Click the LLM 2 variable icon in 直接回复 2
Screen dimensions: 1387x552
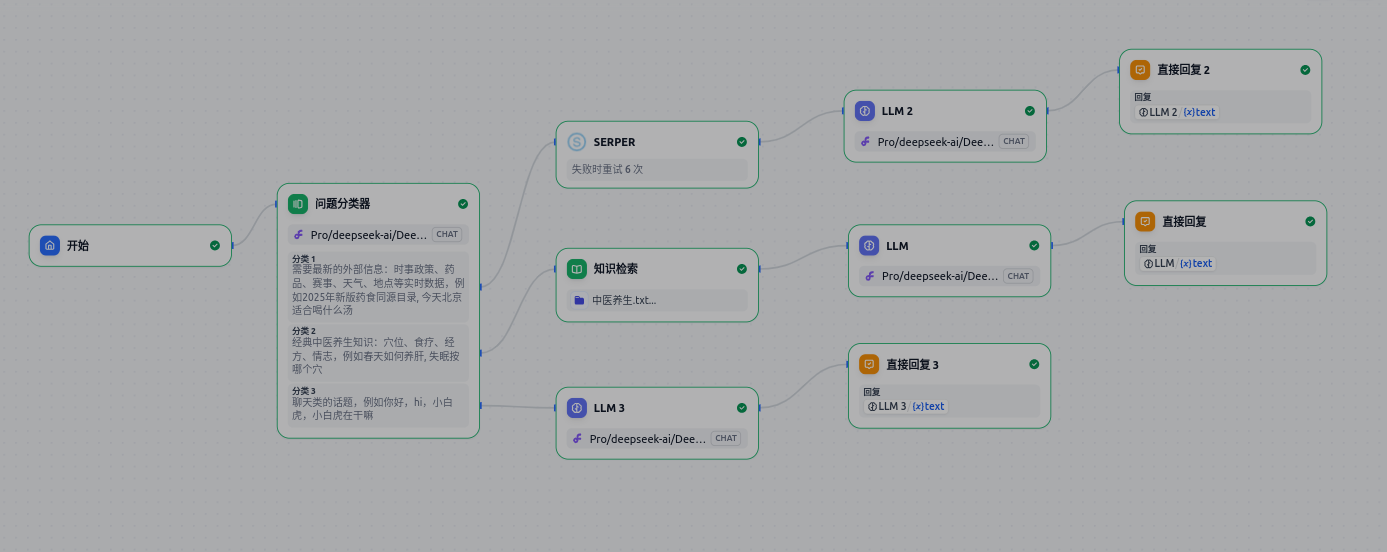(1144, 112)
